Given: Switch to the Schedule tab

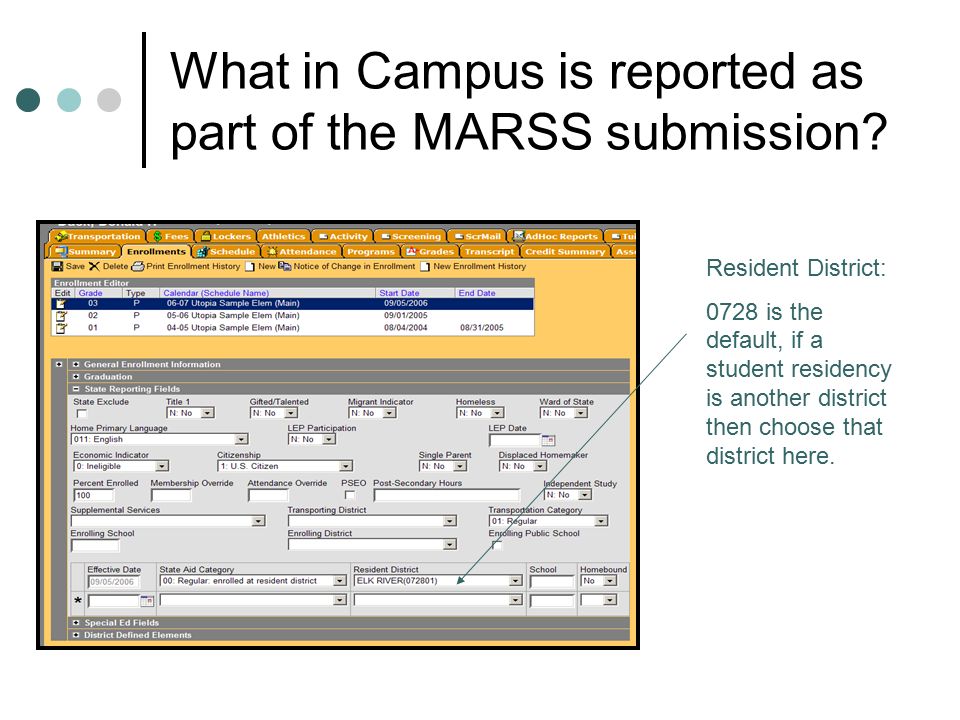Looking at the screenshot, I should point(226,252).
